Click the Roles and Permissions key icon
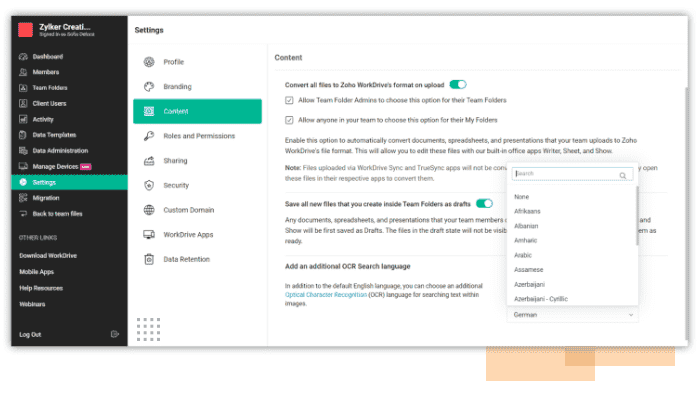The height and width of the screenshot is (400, 700). tap(149, 136)
